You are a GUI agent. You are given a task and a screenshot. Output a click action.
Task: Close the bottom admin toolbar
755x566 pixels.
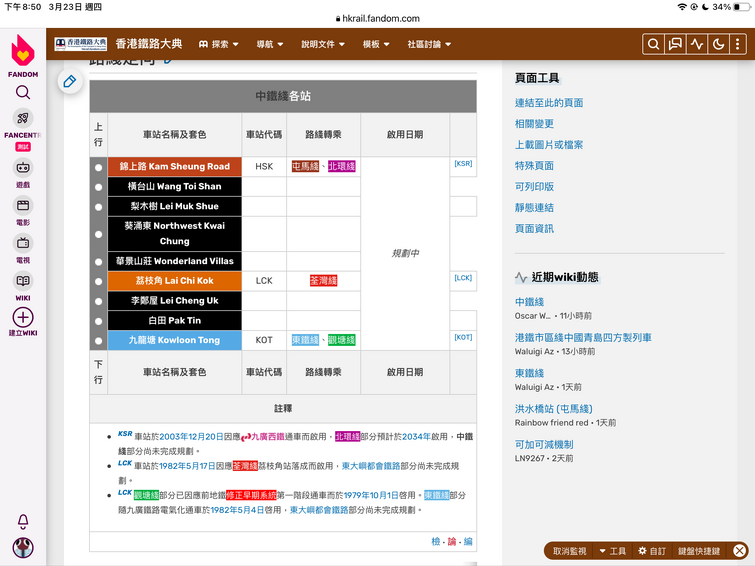point(740,551)
